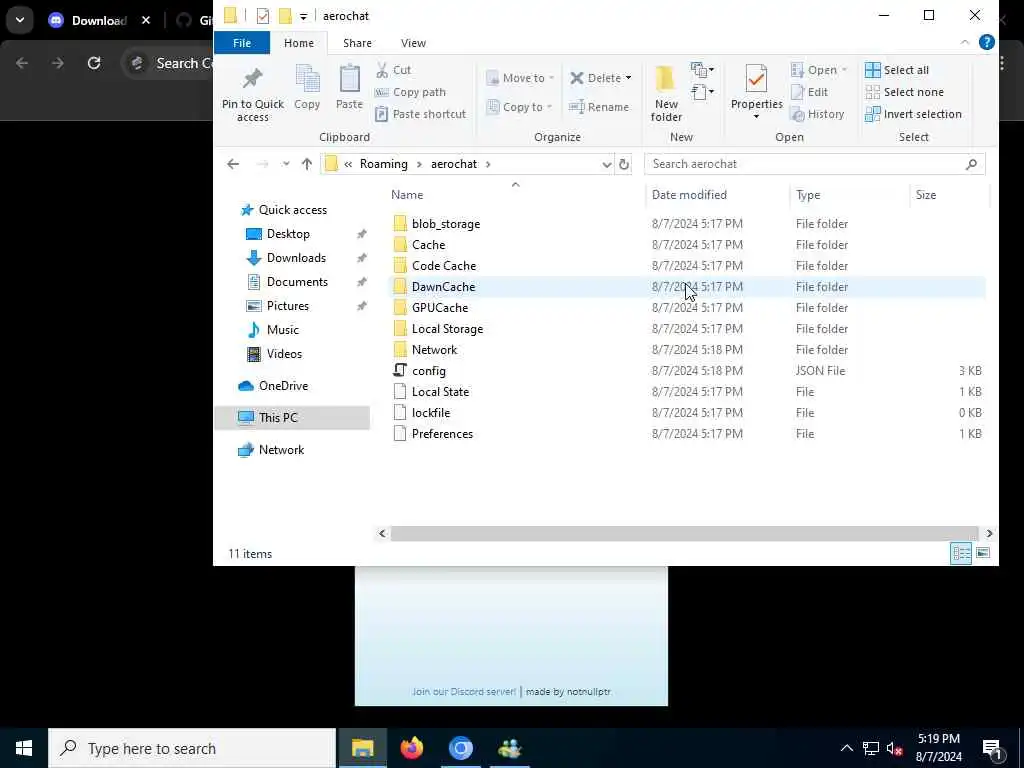Open Network in navigation pane
The height and width of the screenshot is (768, 1024).
281,450
